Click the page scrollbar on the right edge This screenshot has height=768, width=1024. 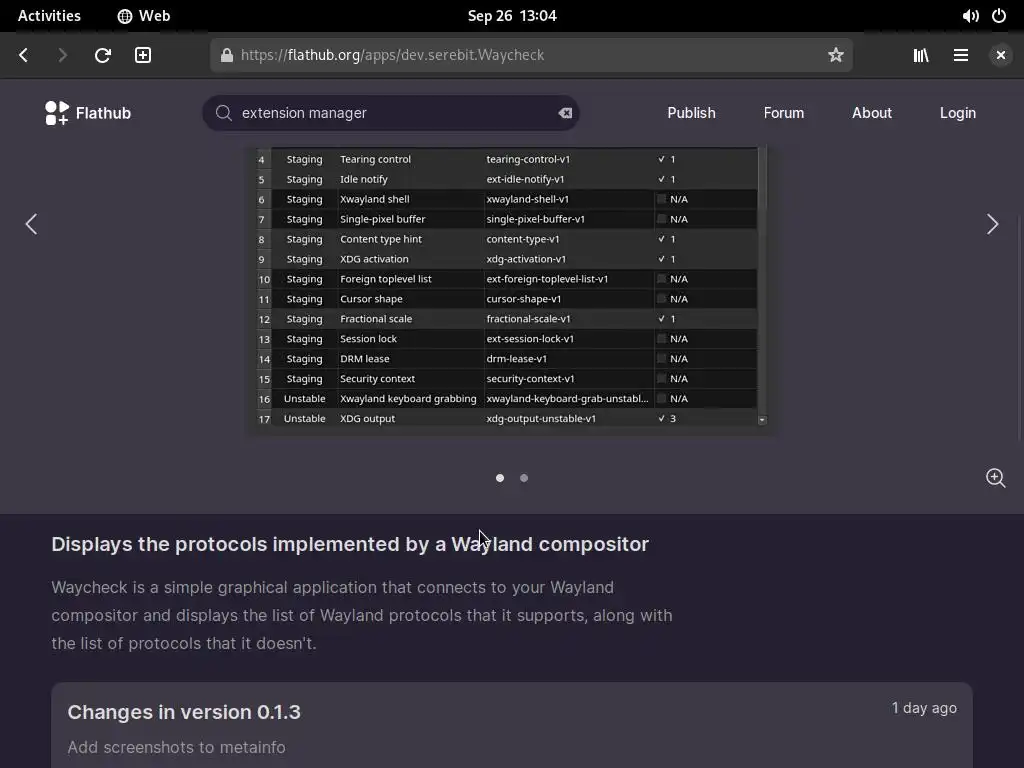[x=1020, y=327]
